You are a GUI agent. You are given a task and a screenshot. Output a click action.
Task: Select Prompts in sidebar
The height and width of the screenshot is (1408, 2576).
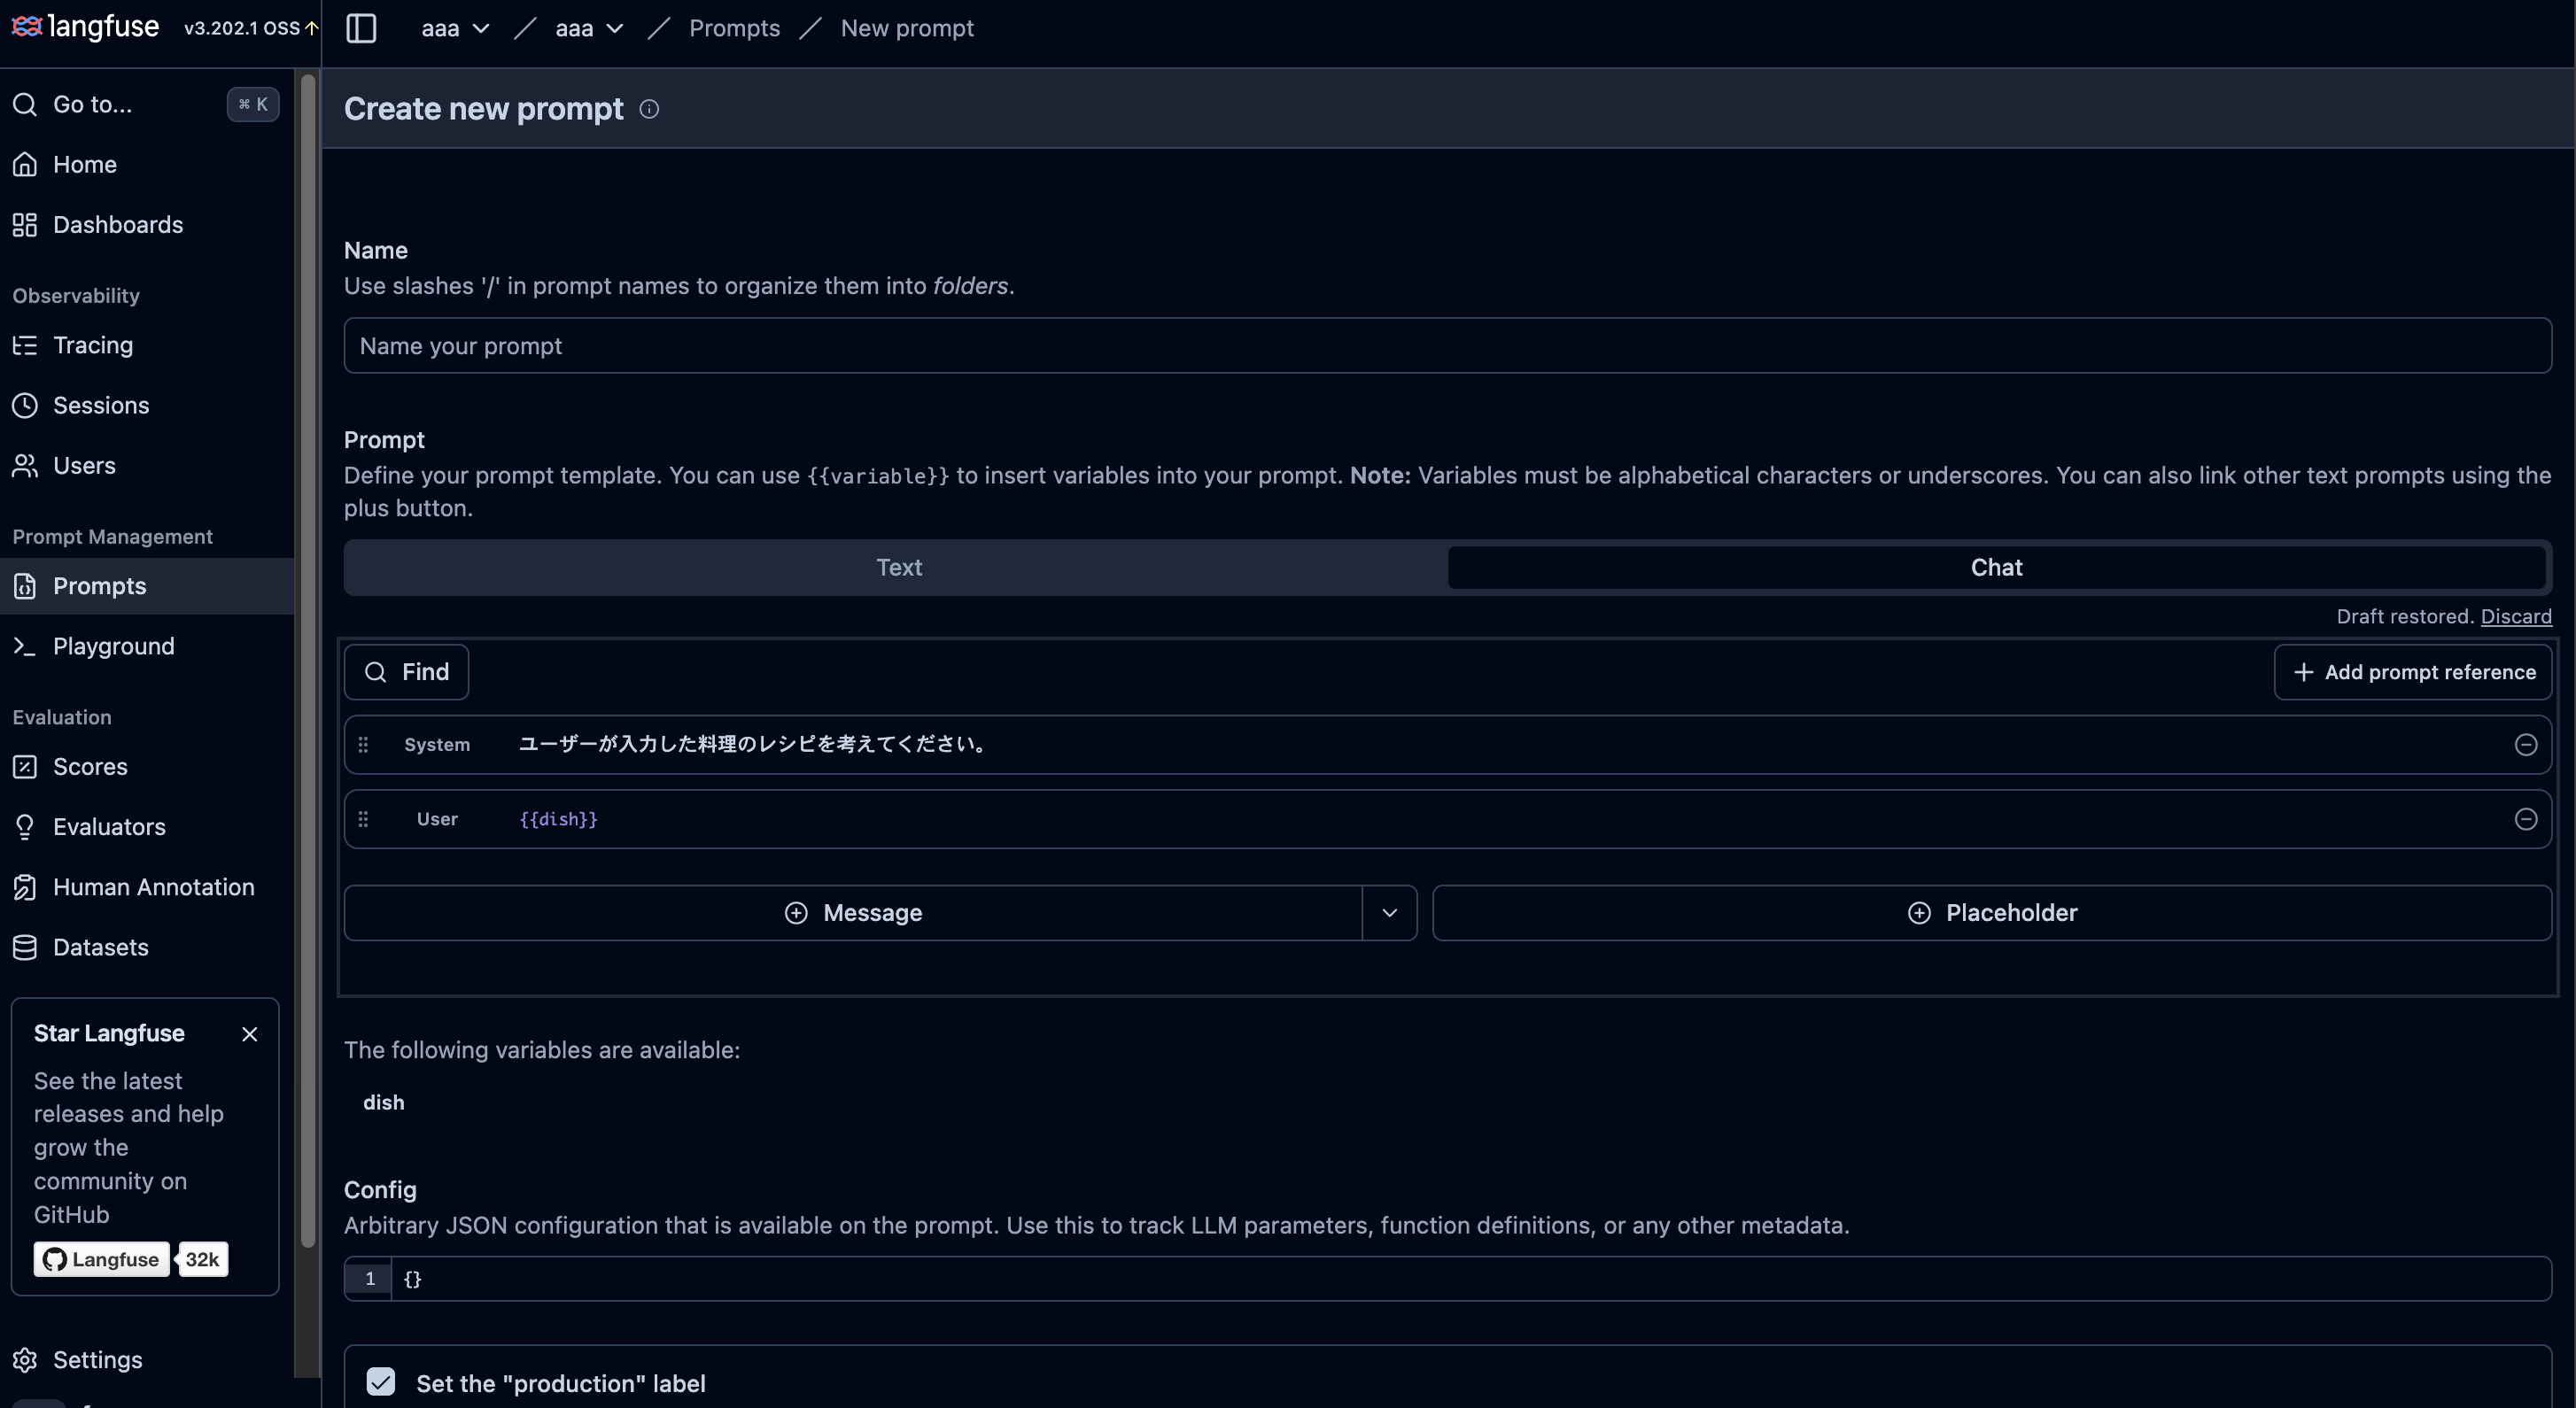(146, 586)
